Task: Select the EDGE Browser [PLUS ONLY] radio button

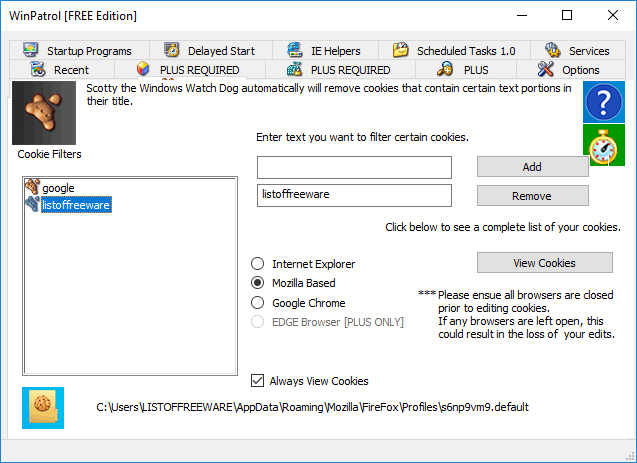Action: coord(258,322)
